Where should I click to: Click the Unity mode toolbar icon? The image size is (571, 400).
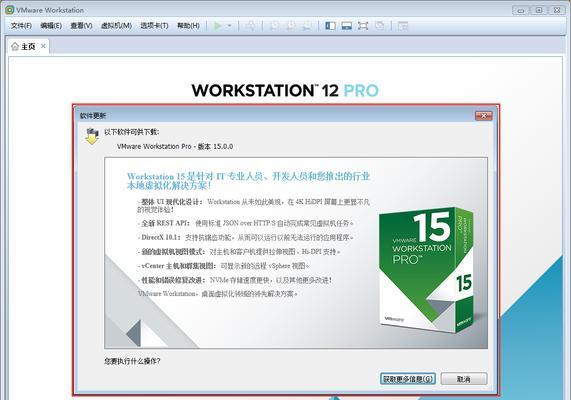coord(379,26)
